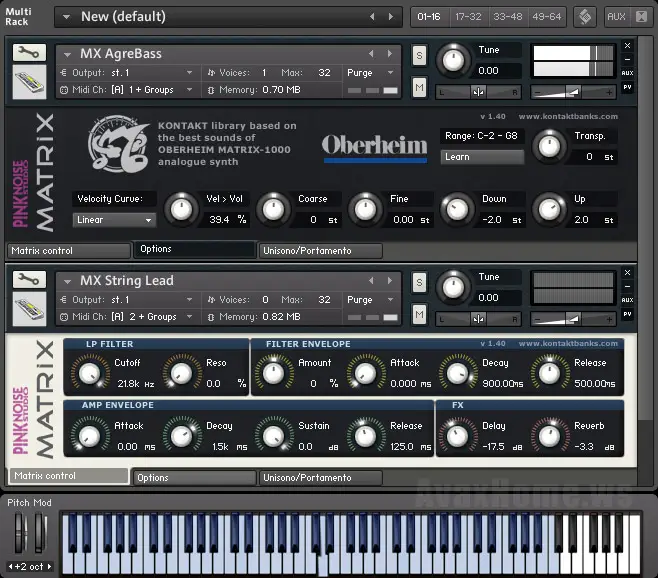Shift keyboard octave down with left arrow
Viewport: 658px width, 578px height.
(10, 566)
